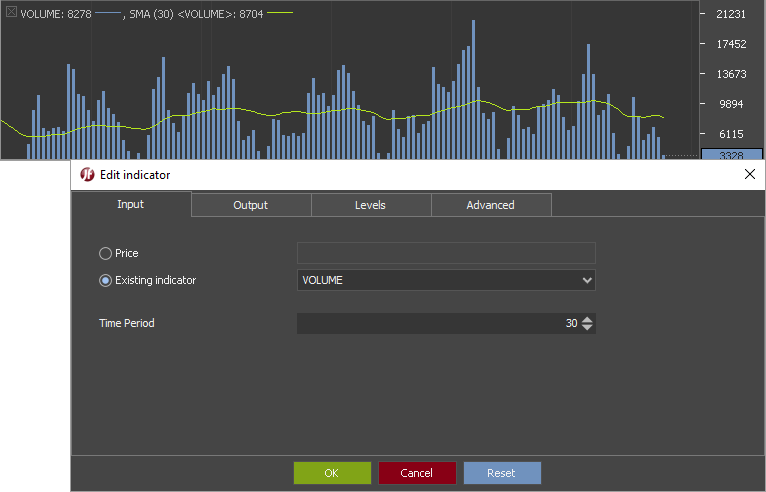Select the Price radio button
Screen dimensions: 766x492
[x=106, y=254]
